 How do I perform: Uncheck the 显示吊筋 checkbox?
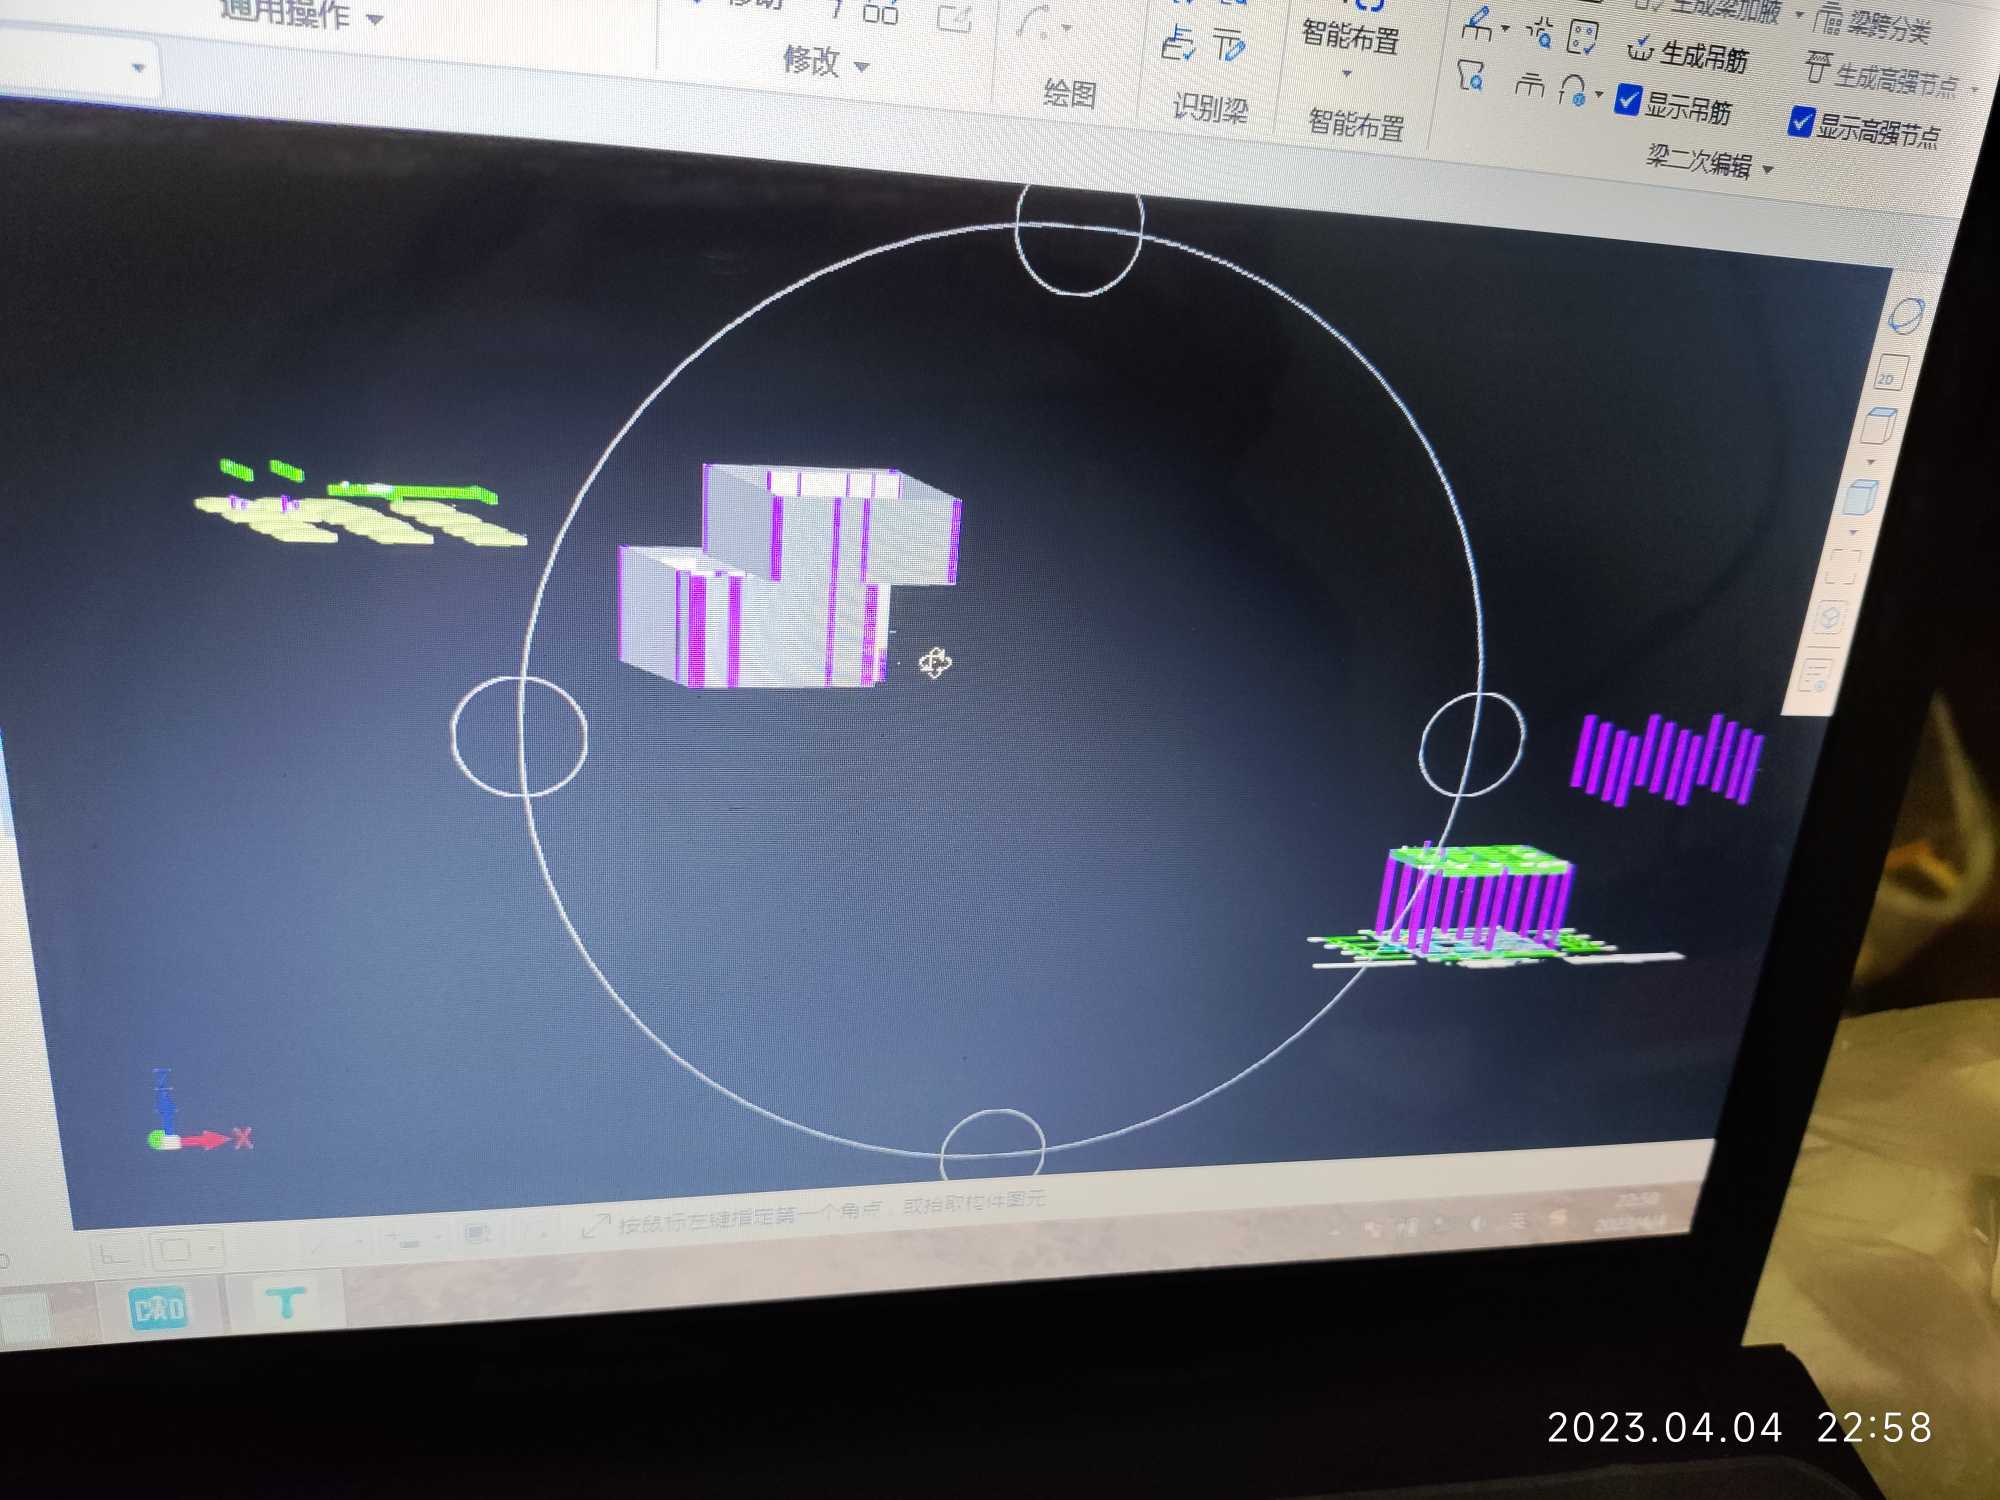pos(1628,100)
